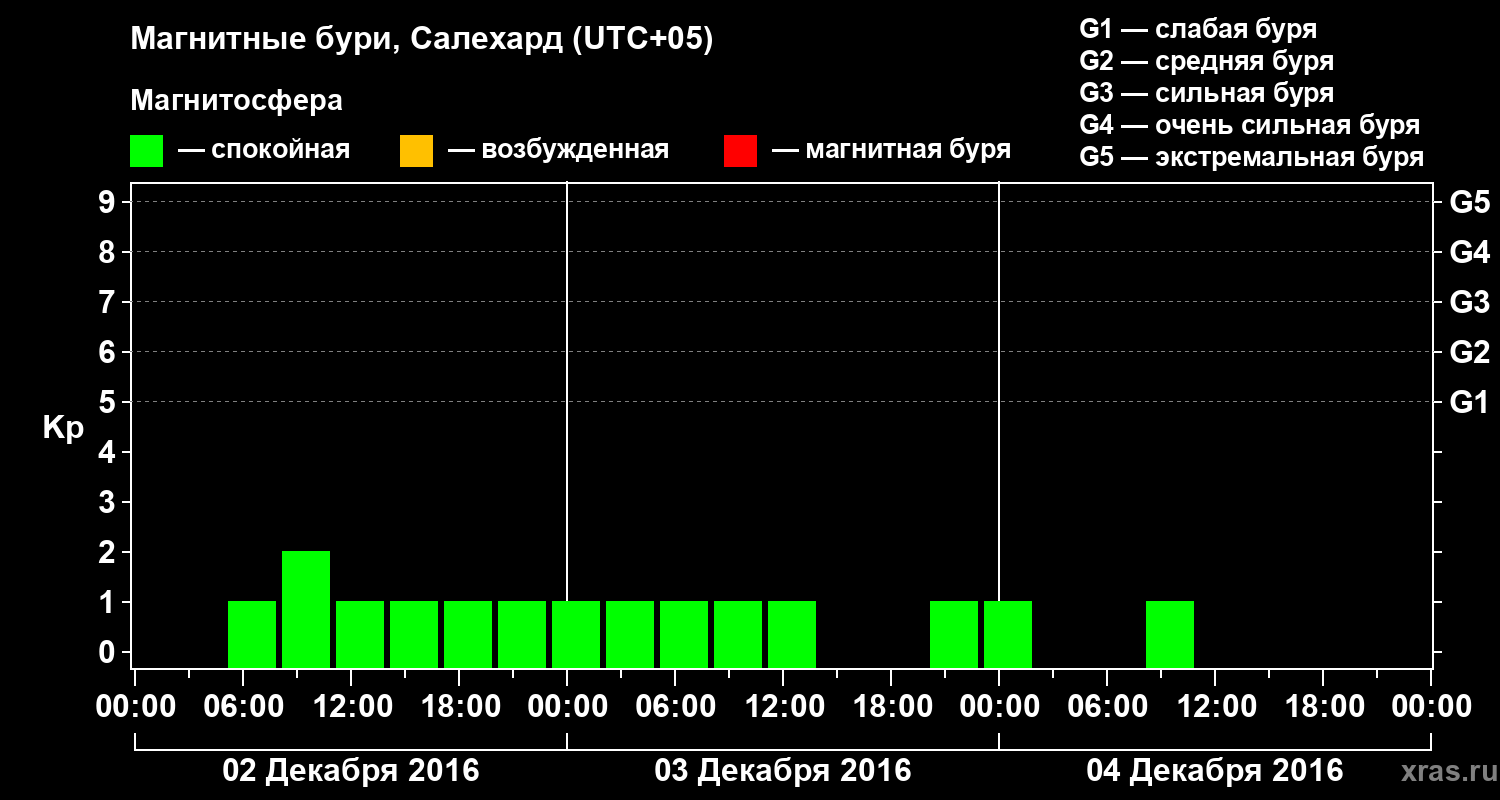Click the 00:00 label at the chart's left edge
The height and width of the screenshot is (800, 1500).
[x=135, y=706]
